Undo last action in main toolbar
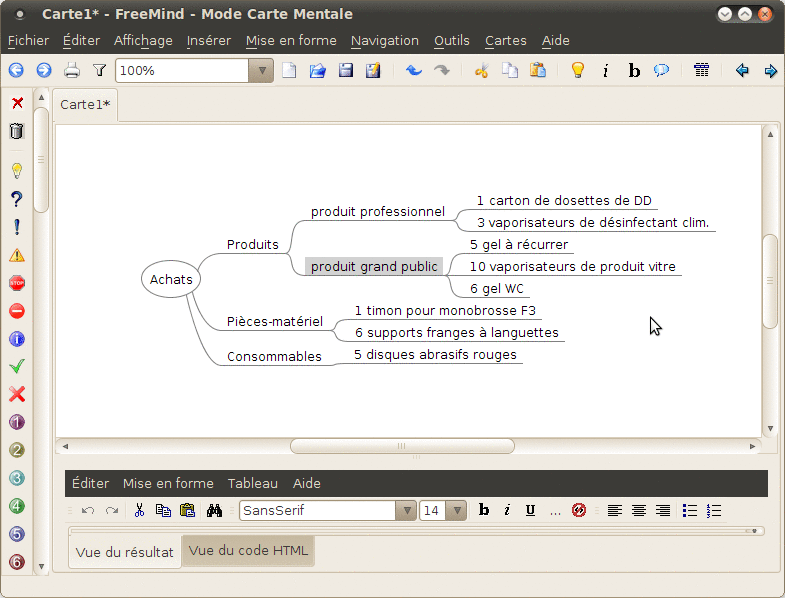The image size is (785, 598). coord(414,70)
